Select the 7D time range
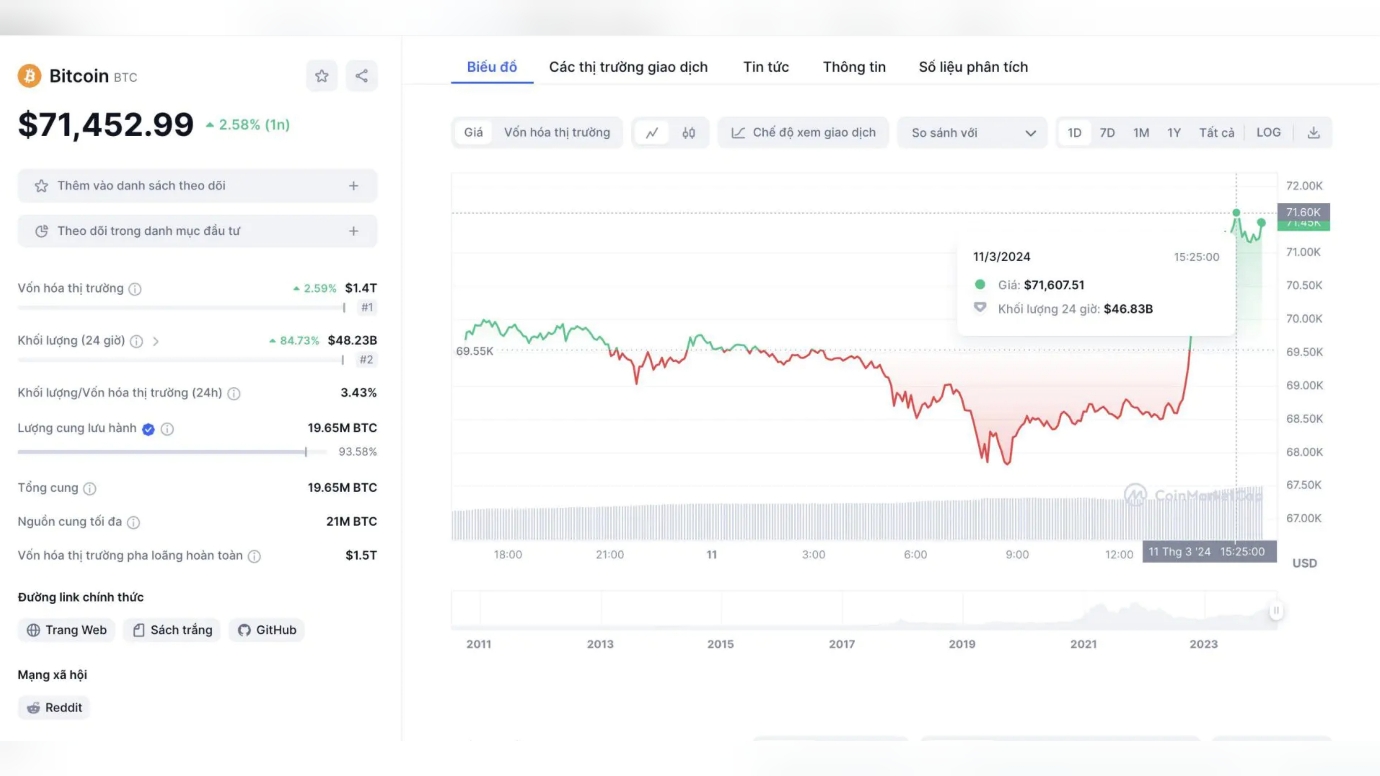The image size is (1380, 776). click(1107, 133)
